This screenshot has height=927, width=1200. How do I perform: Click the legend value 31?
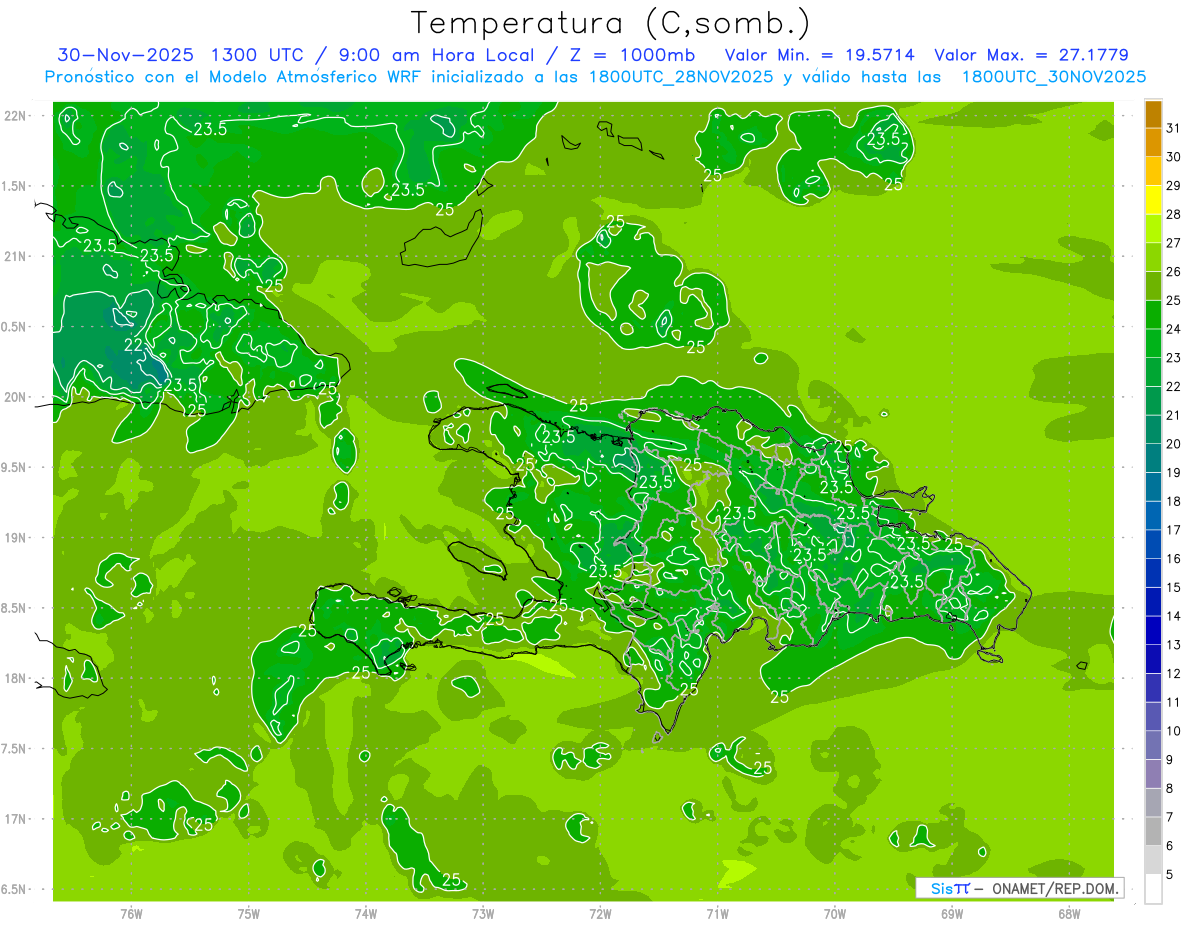click(x=1174, y=128)
